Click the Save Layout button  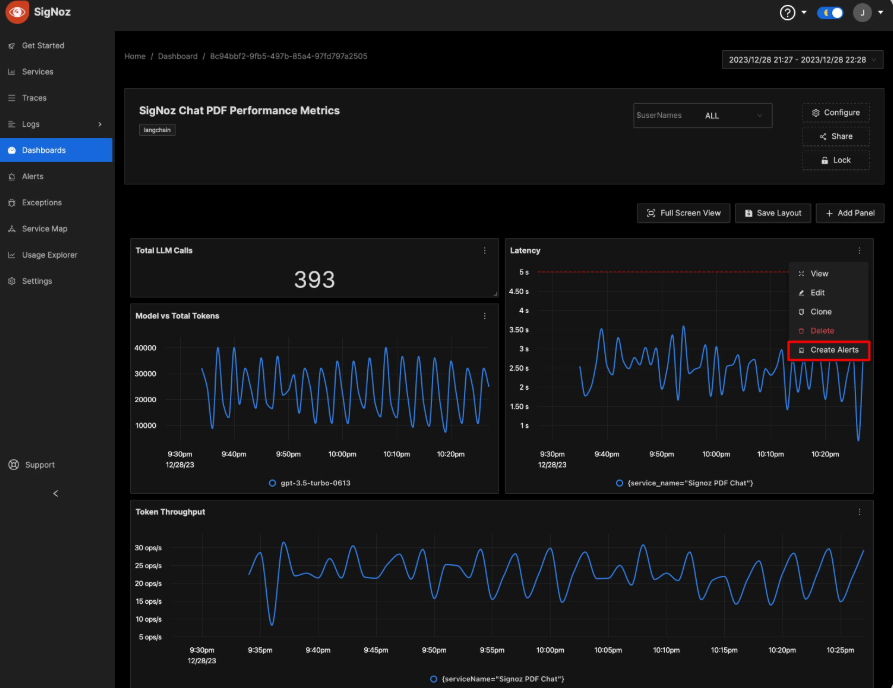pyautogui.click(x=773, y=213)
